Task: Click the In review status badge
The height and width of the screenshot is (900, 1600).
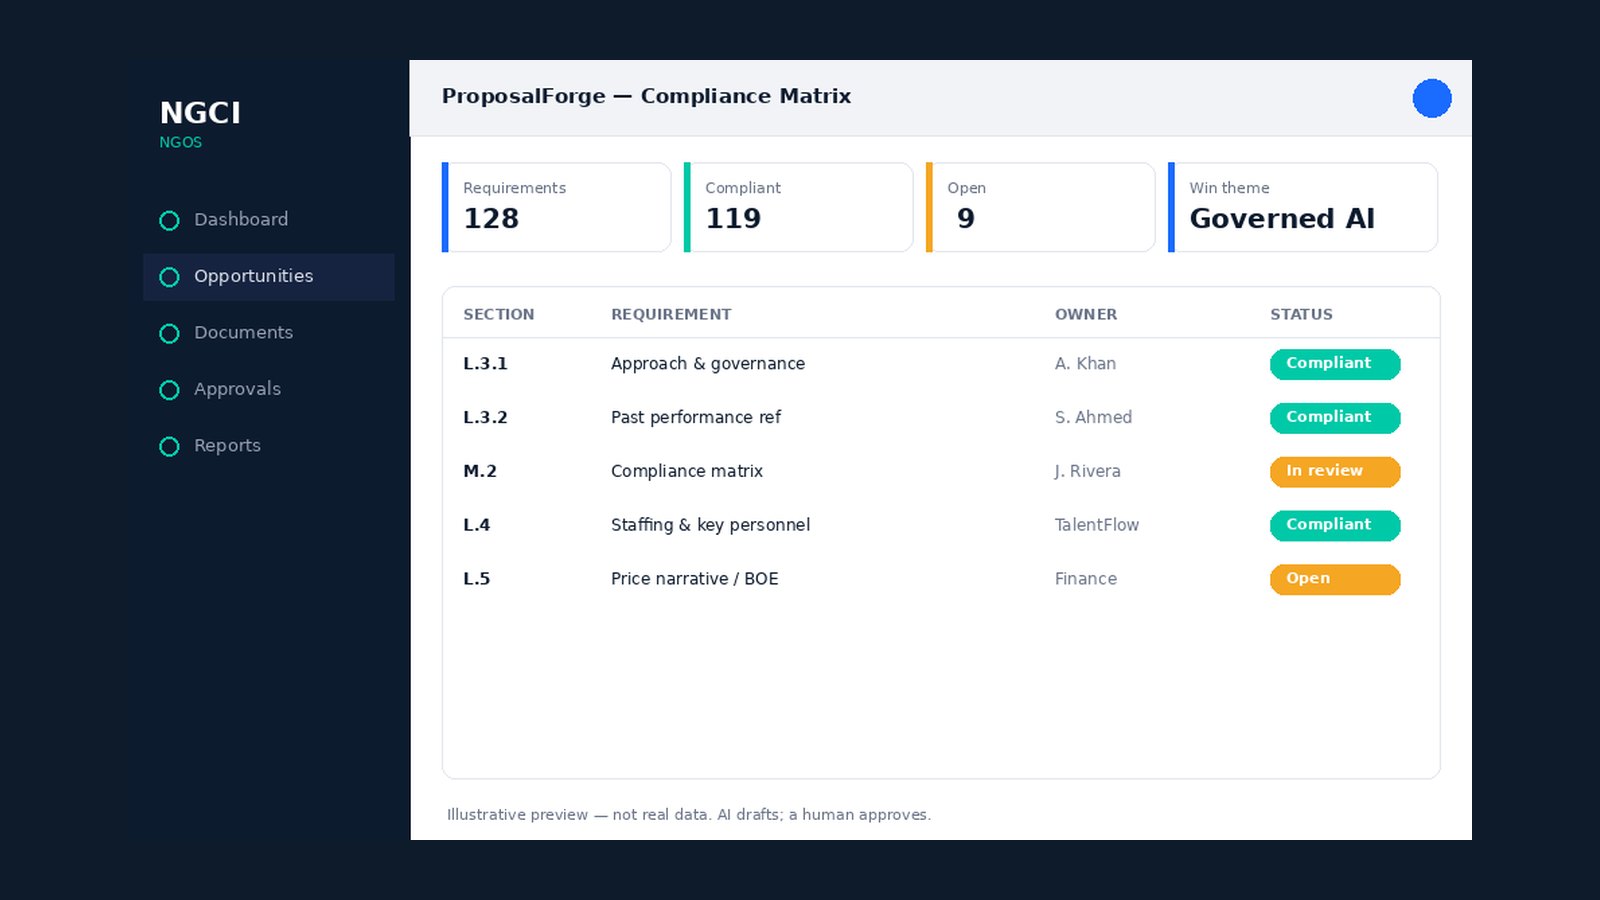Action: (x=1335, y=472)
